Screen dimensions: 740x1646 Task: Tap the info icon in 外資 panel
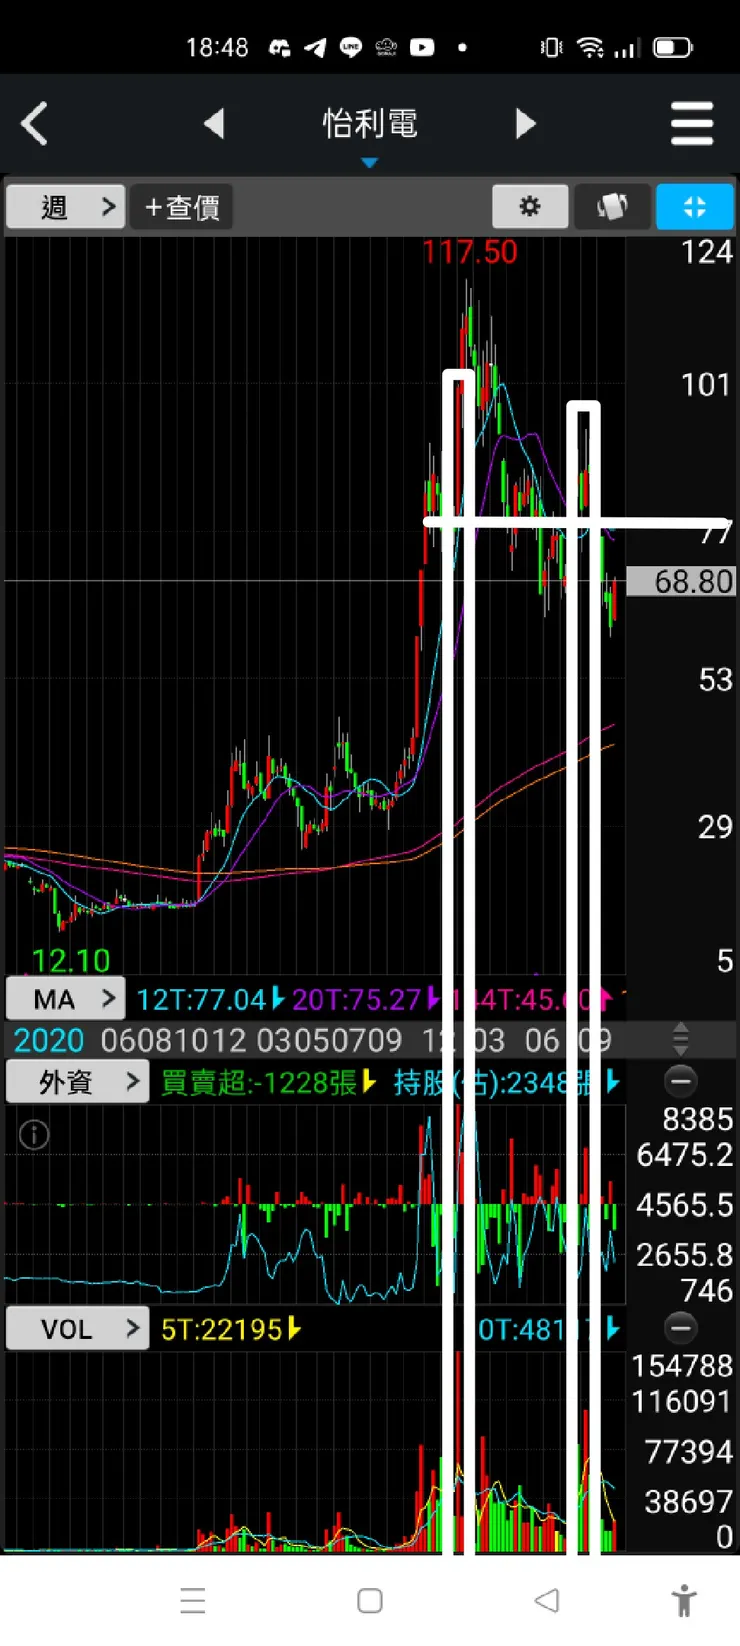coord(34,1134)
